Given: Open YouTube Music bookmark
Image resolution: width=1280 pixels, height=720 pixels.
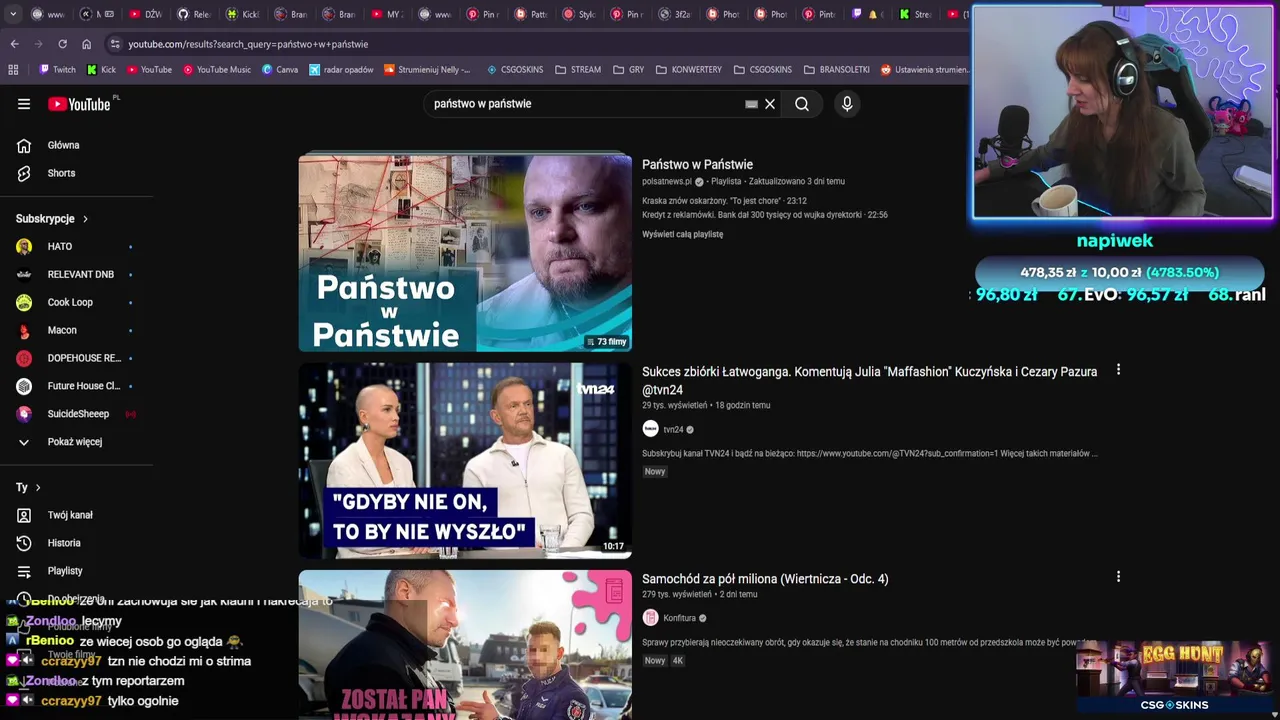Looking at the screenshot, I should point(216,70).
